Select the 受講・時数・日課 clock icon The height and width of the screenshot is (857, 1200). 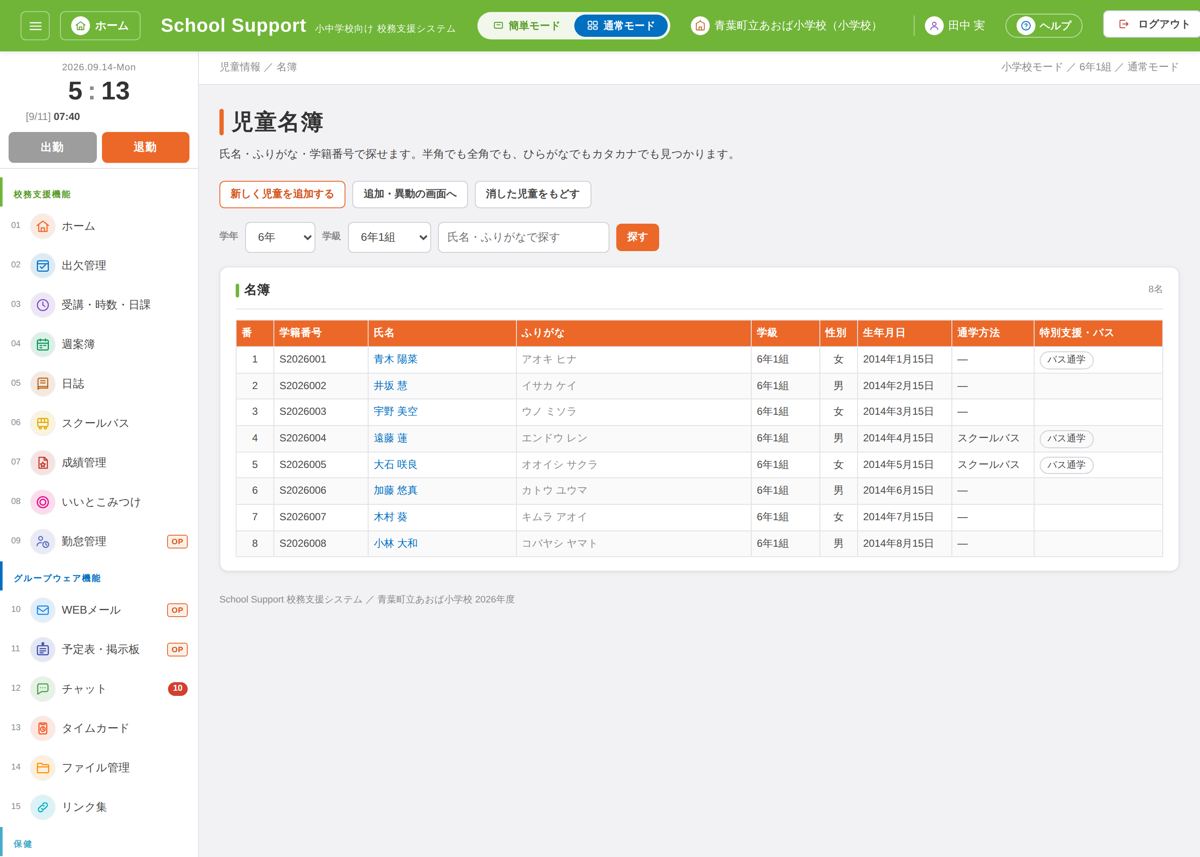43,305
